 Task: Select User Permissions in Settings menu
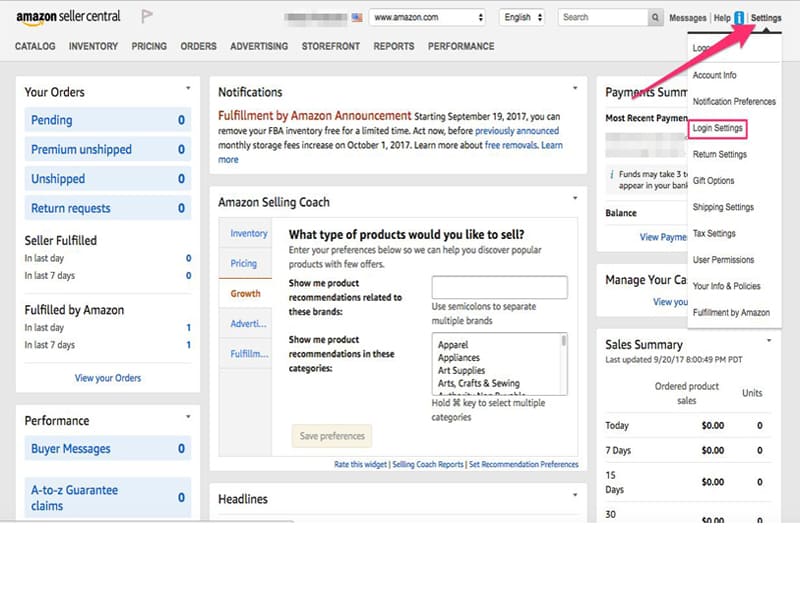(x=723, y=260)
